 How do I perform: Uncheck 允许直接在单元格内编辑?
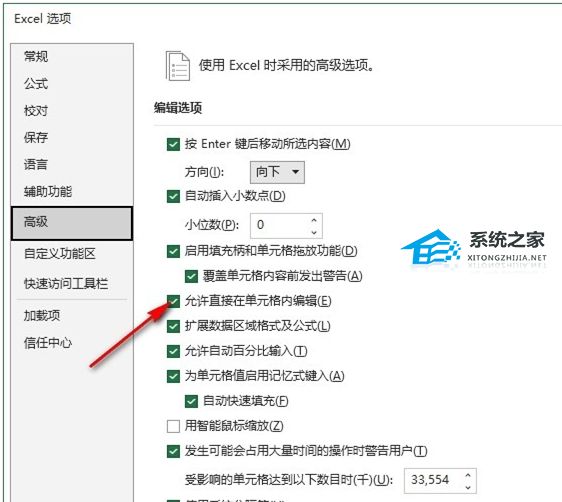(173, 301)
